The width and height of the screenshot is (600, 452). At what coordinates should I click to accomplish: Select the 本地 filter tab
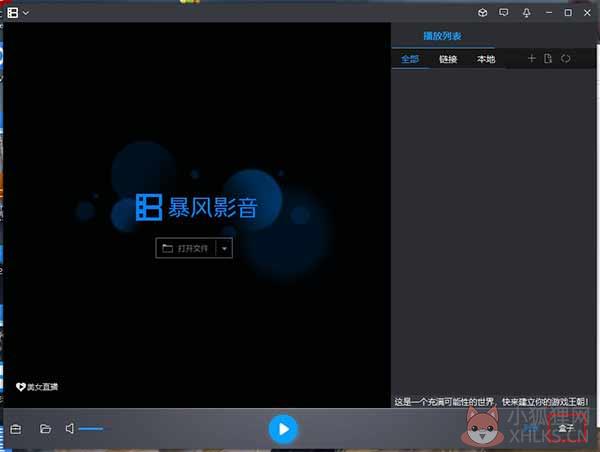(x=486, y=59)
